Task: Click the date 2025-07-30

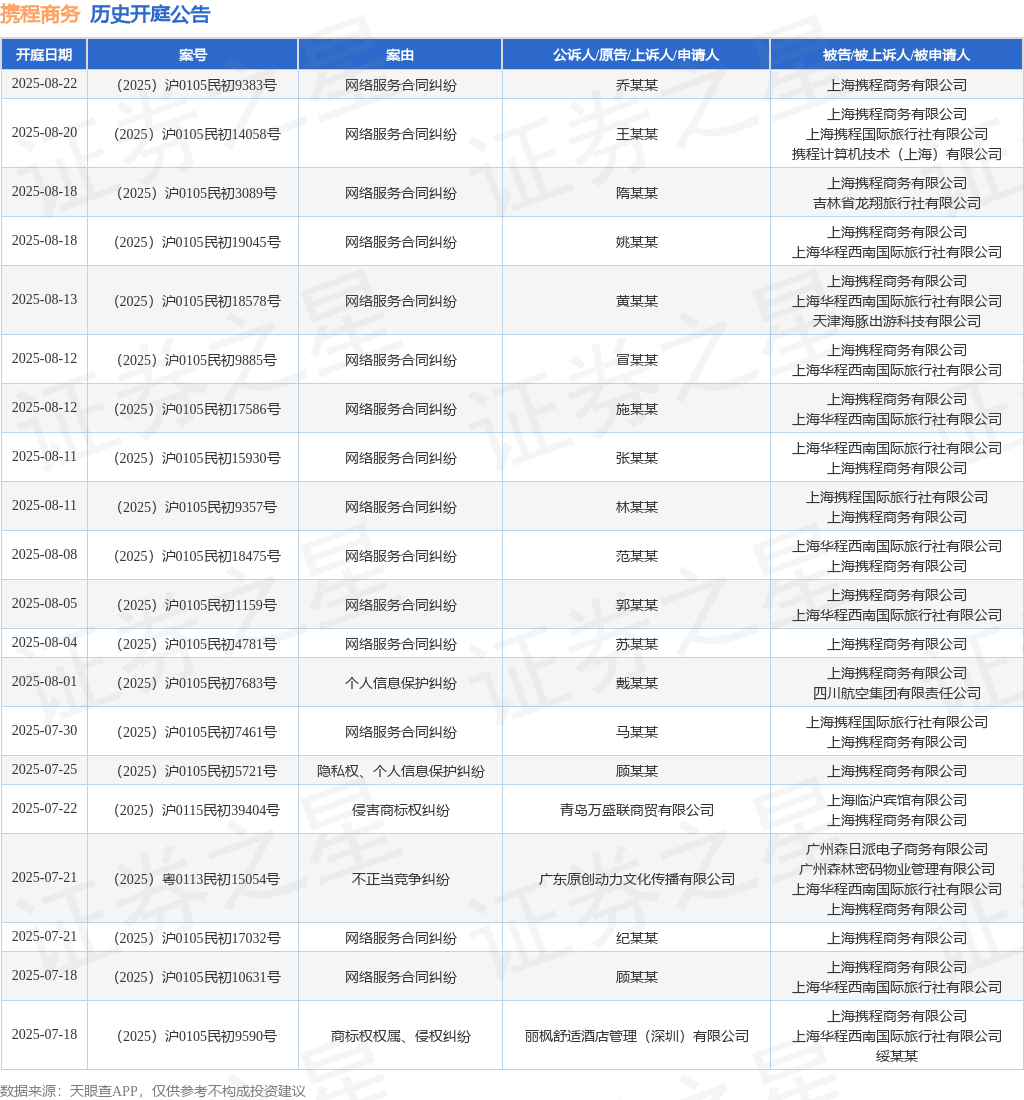Action: [44, 732]
